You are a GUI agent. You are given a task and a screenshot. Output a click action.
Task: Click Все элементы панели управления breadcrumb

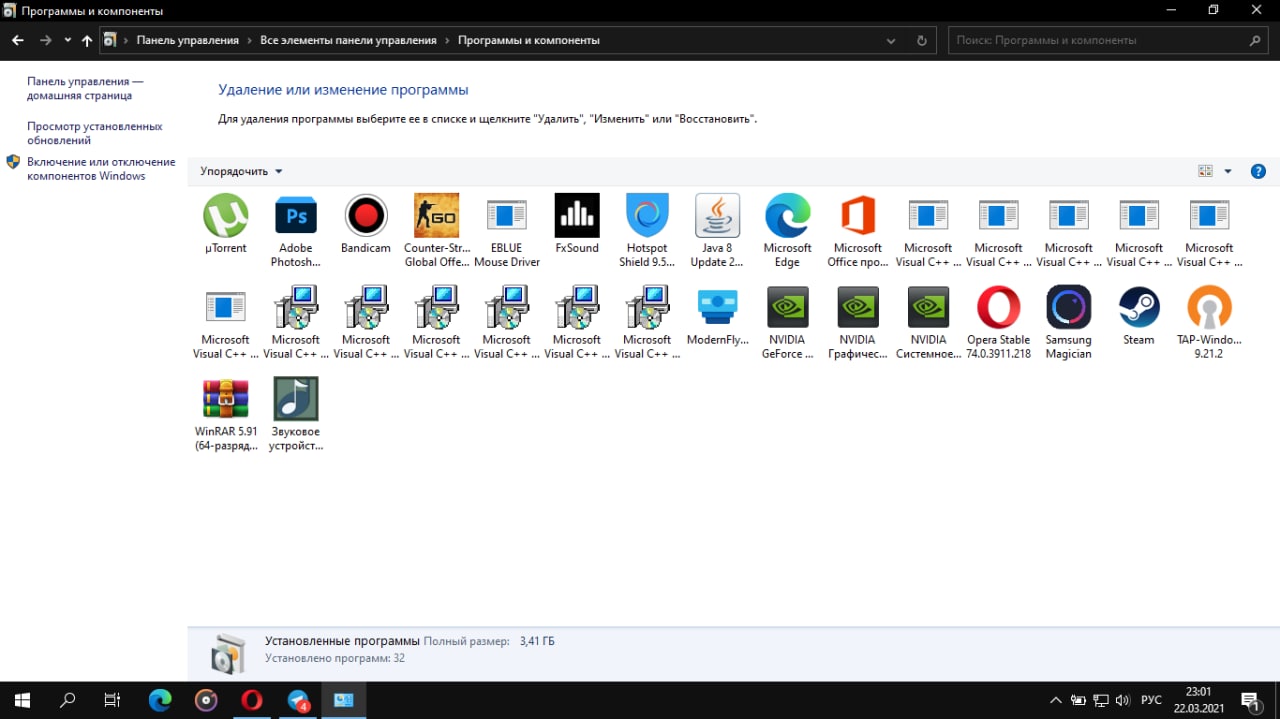348,41
